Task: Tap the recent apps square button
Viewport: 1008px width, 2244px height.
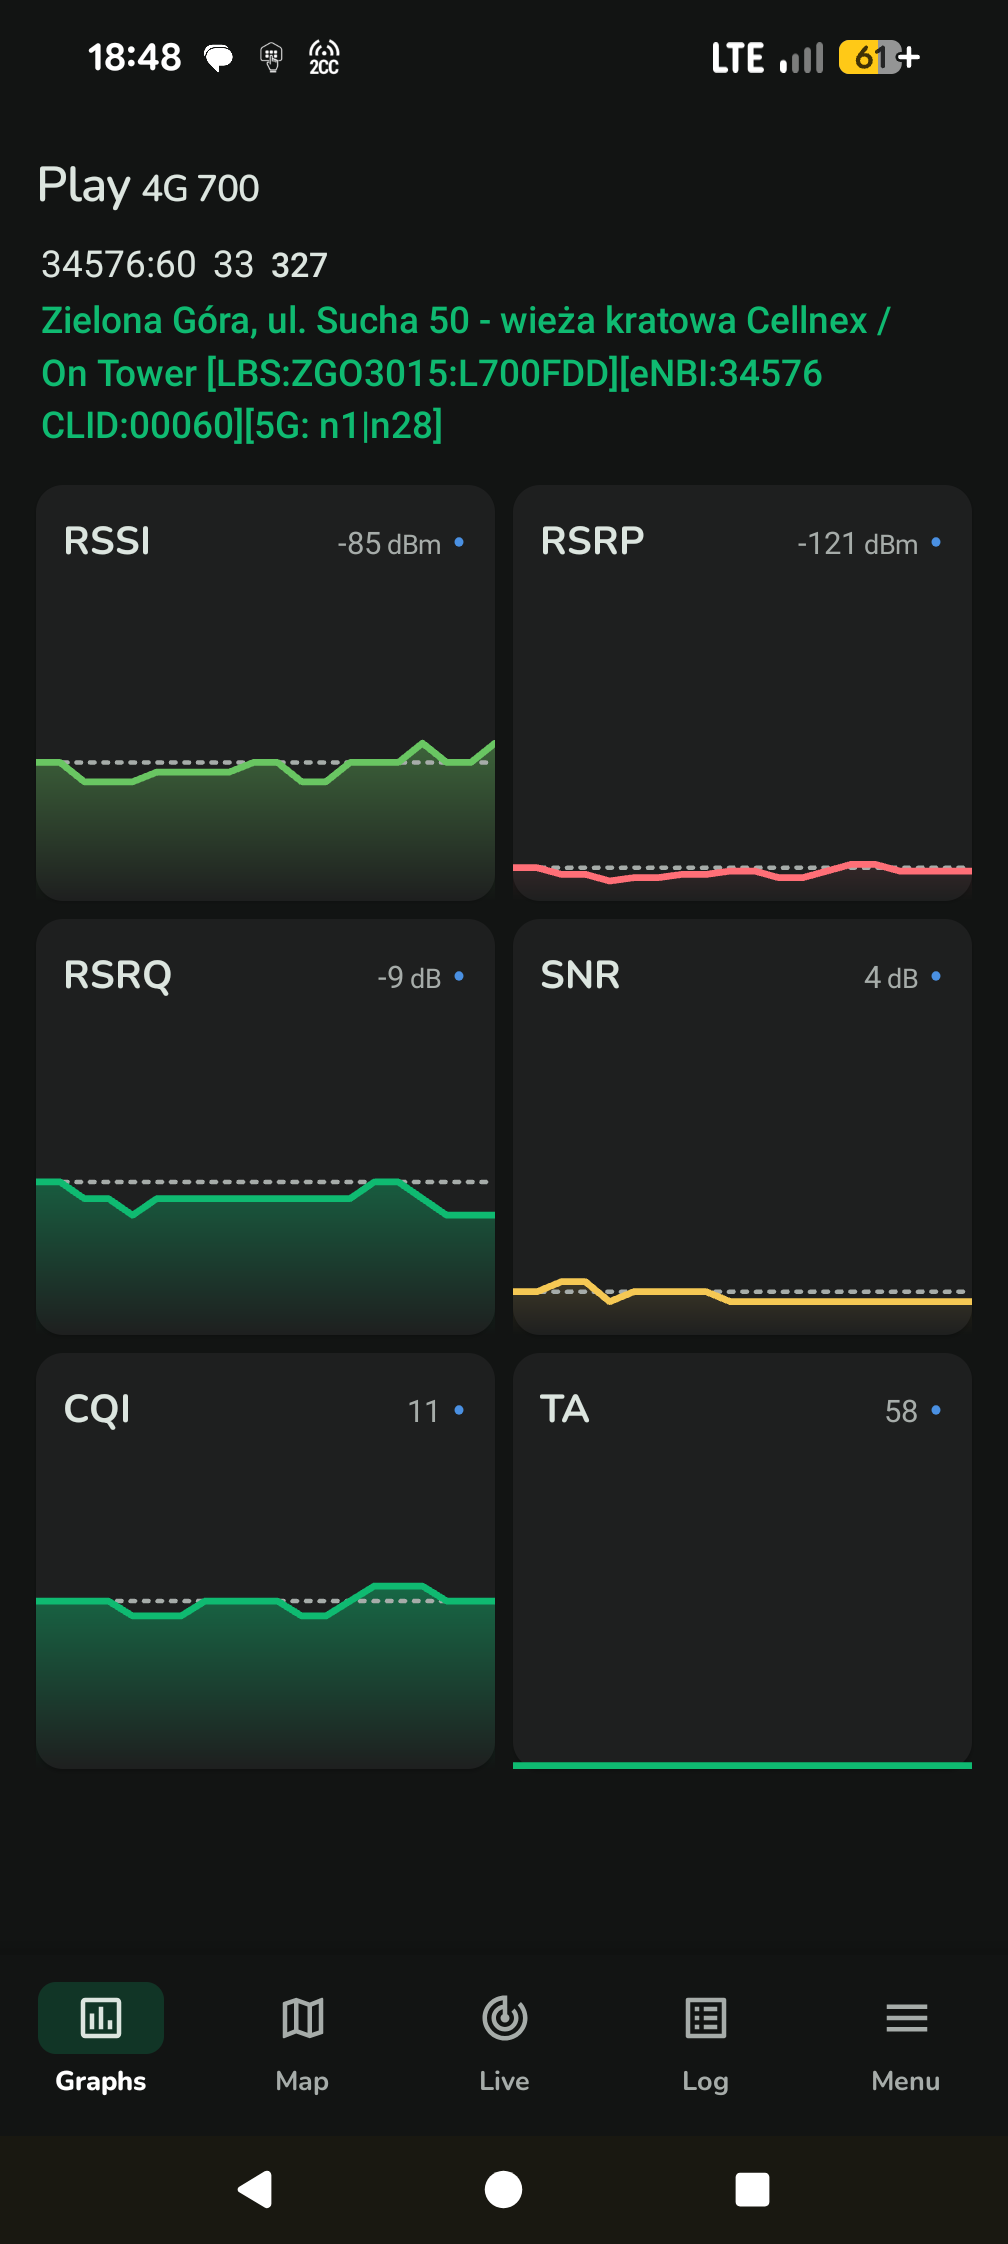Action: tap(752, 2189)
